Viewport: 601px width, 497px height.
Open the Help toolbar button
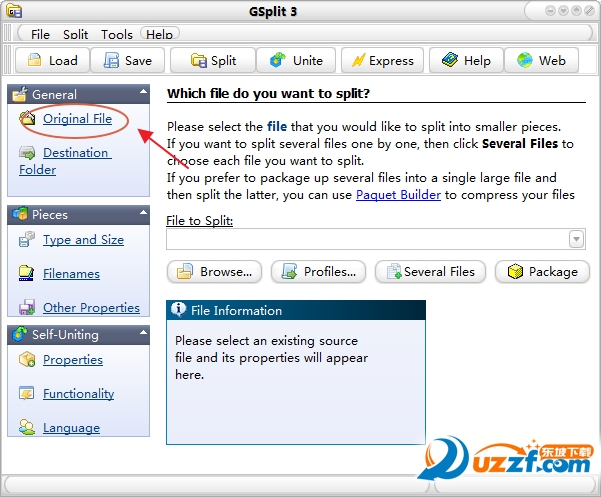point(466,60)
